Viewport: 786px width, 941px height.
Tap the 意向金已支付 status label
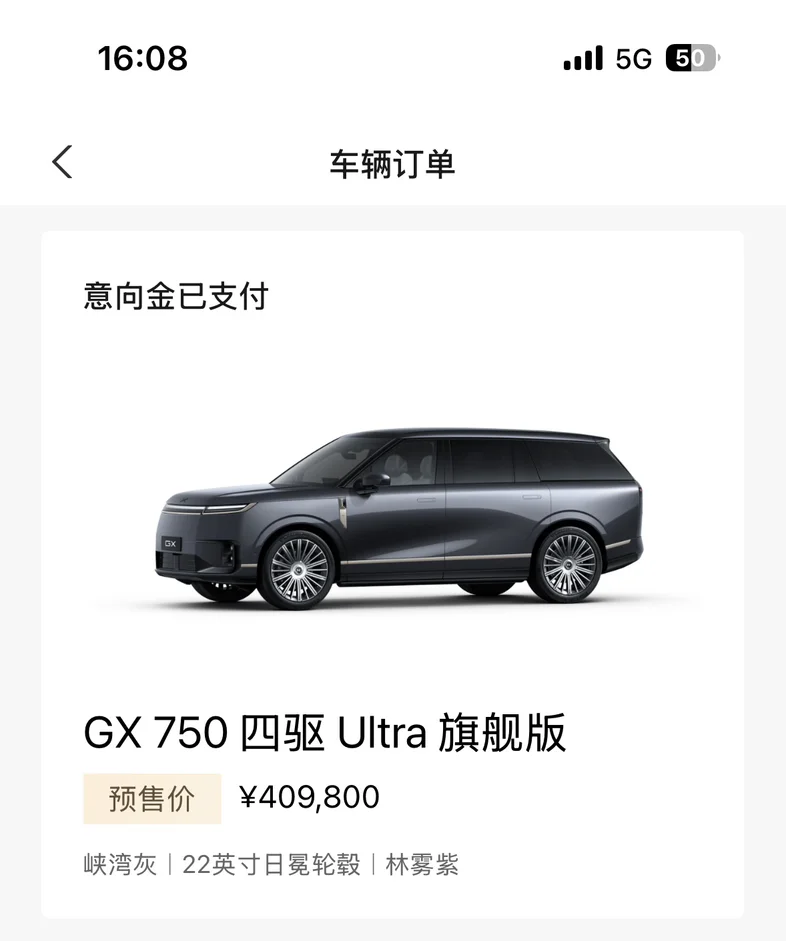coord(176,296)
